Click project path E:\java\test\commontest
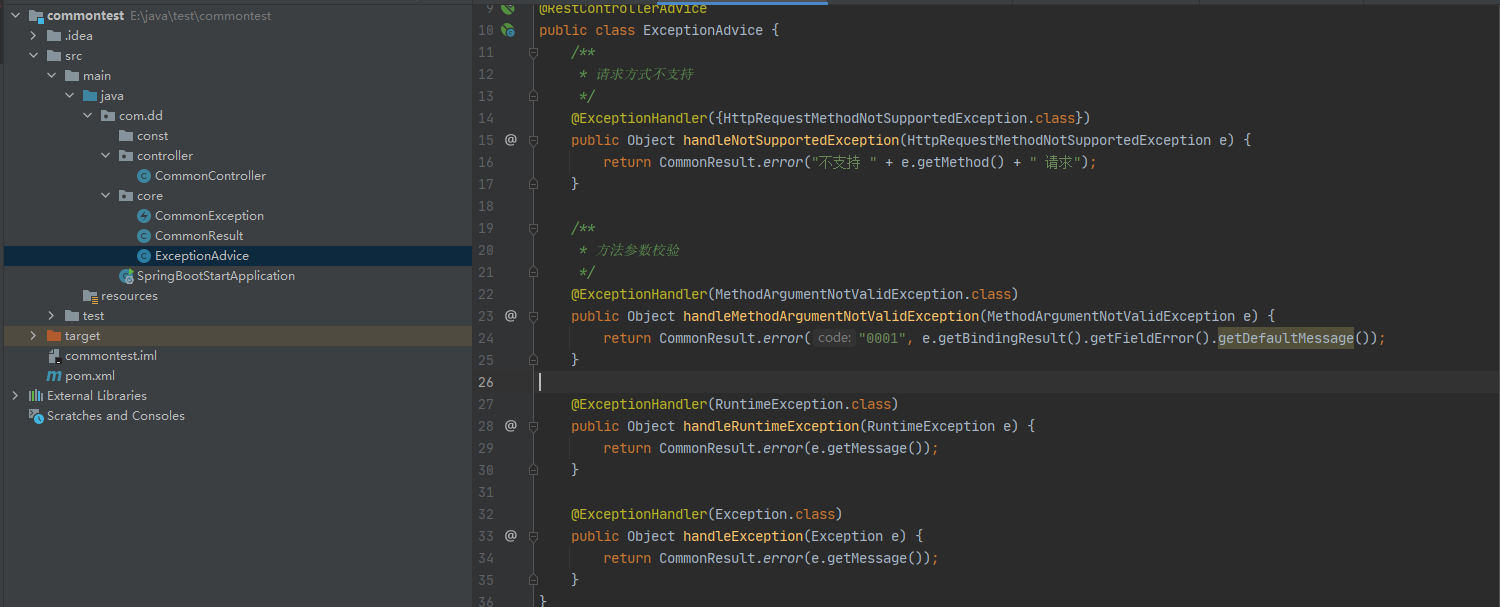1500x607 pixels. point(200,16)
